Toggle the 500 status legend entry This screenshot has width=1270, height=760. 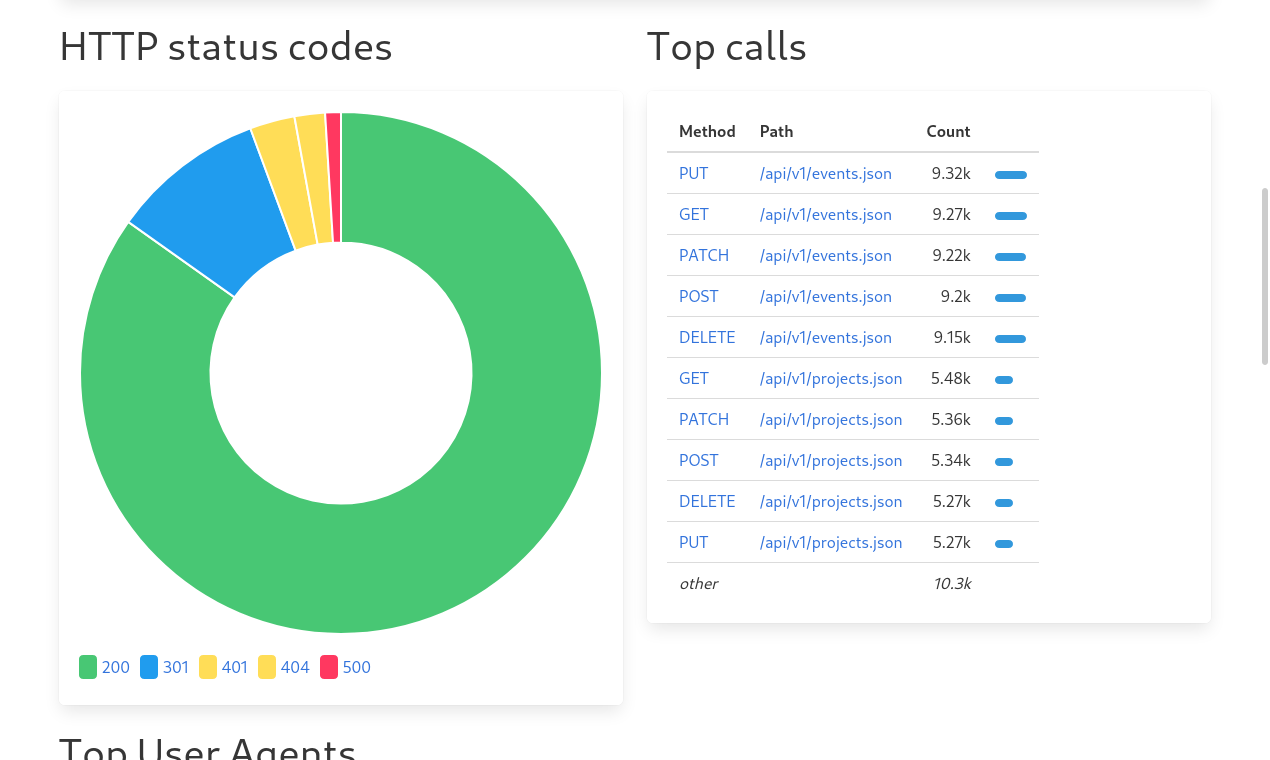344,667
